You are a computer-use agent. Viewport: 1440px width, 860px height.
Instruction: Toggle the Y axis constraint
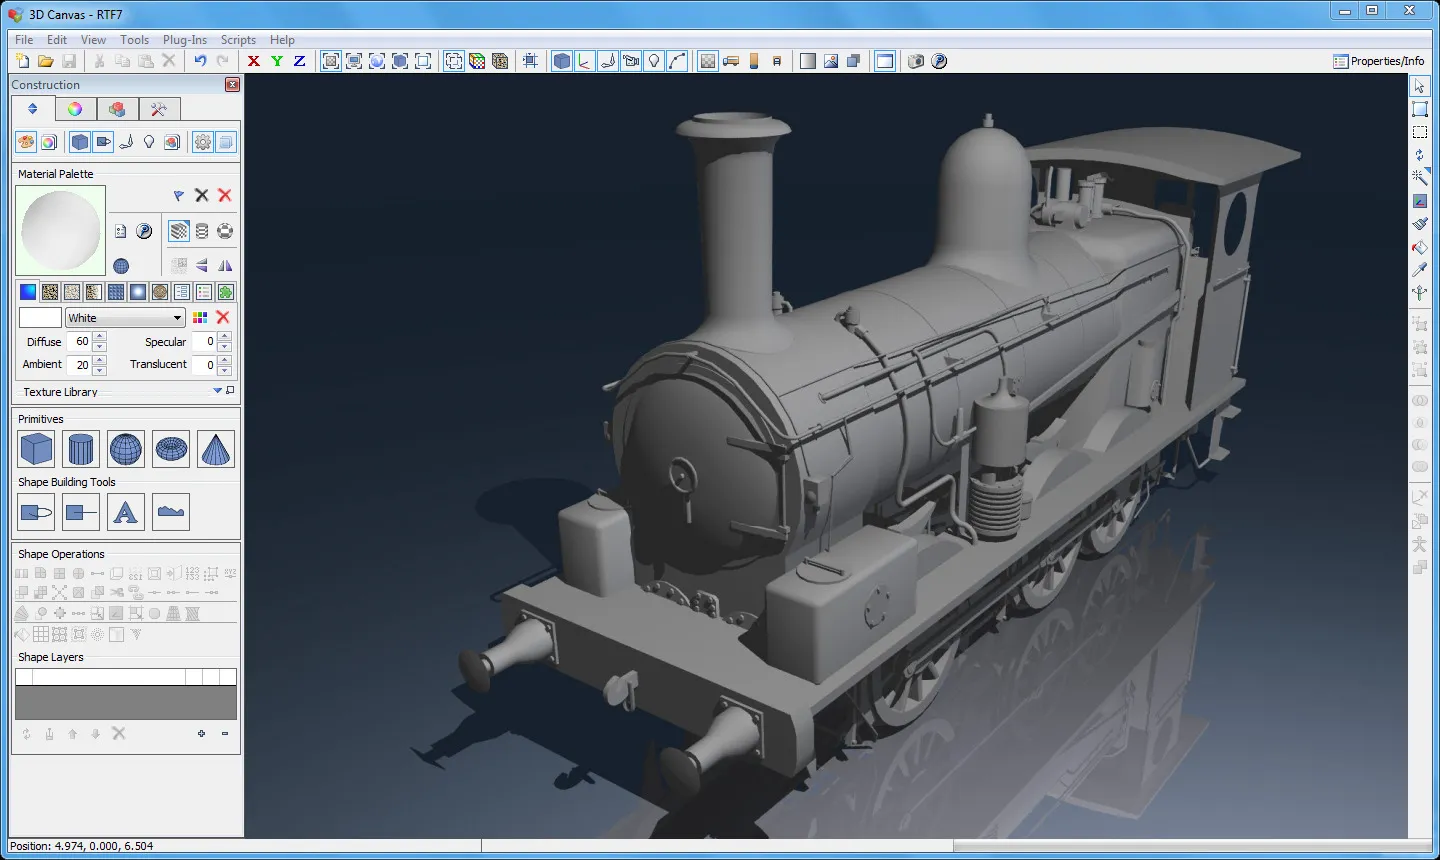276,61
